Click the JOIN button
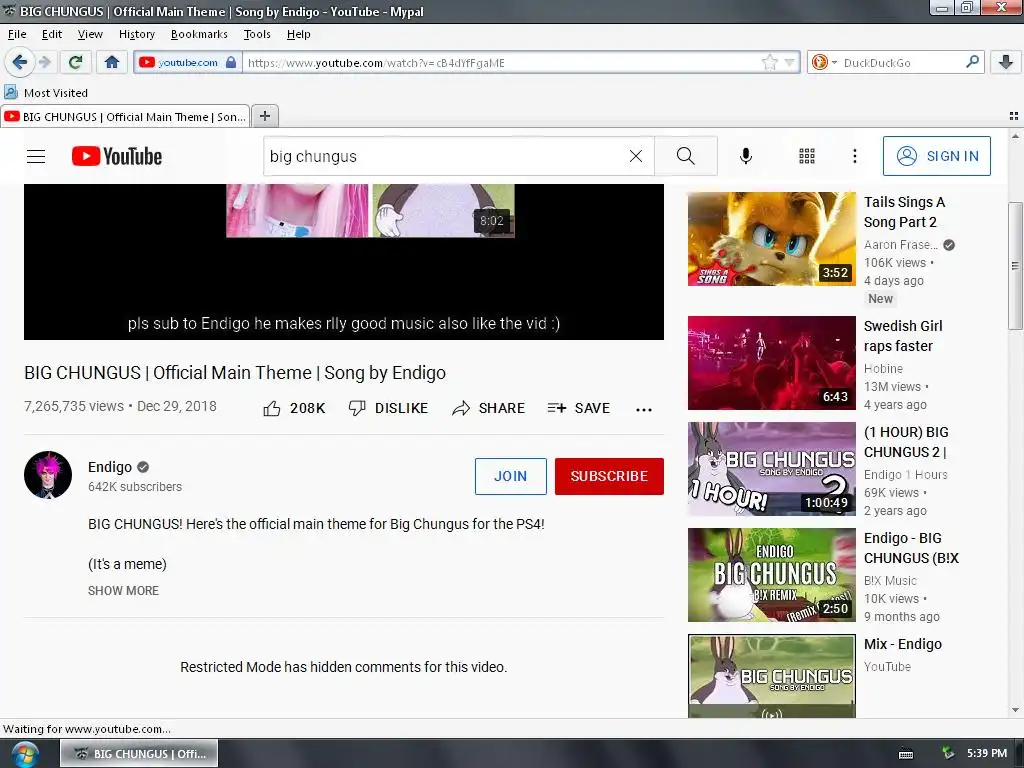Screen dimensions: 1024x768 tap(511, 476)
